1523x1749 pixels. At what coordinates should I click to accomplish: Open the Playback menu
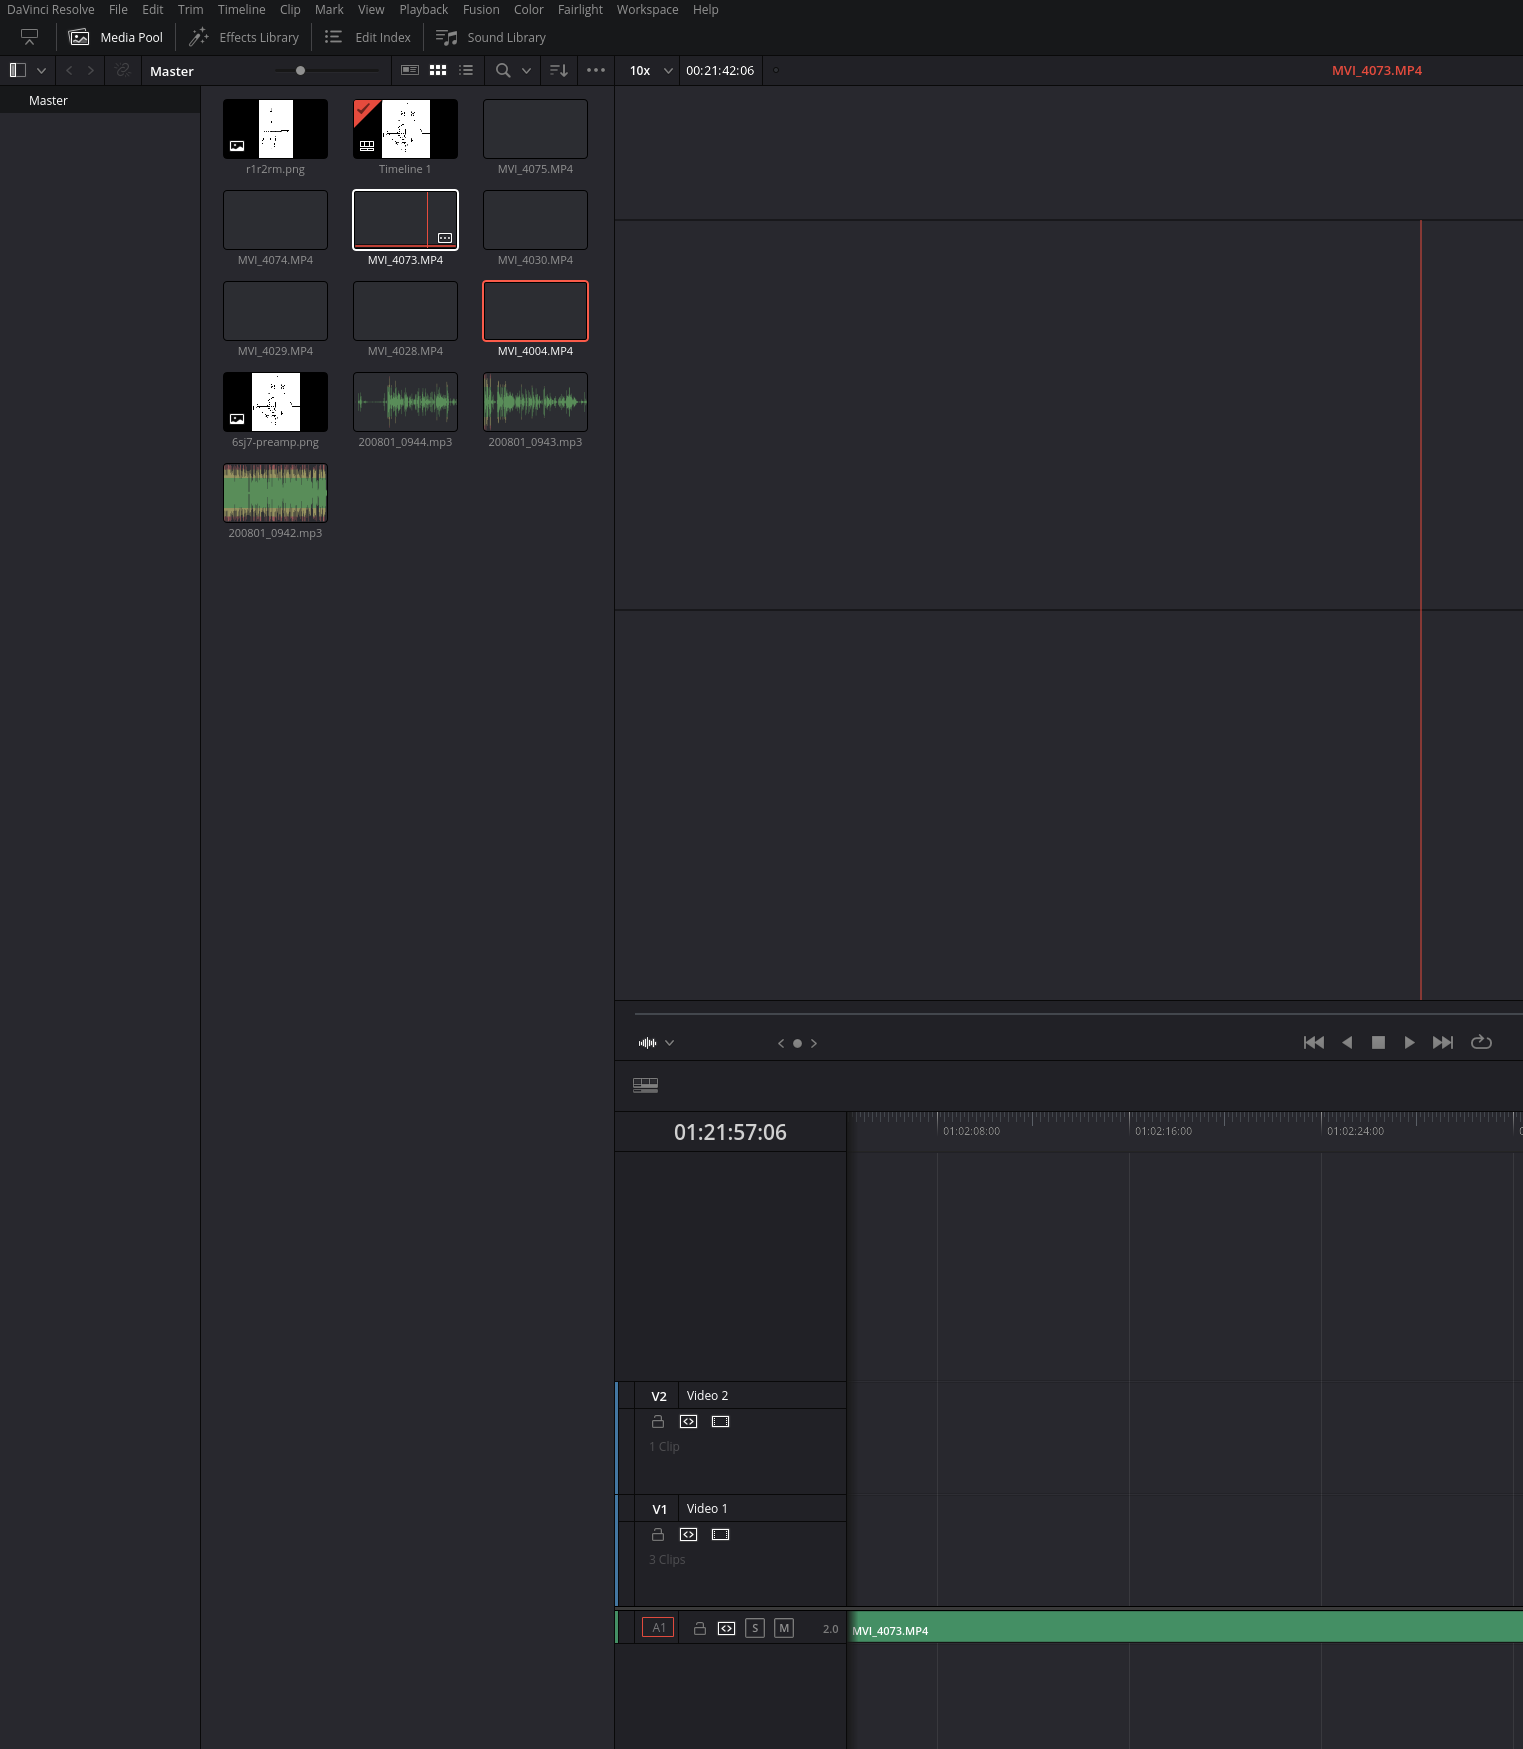tap(423, 9)
